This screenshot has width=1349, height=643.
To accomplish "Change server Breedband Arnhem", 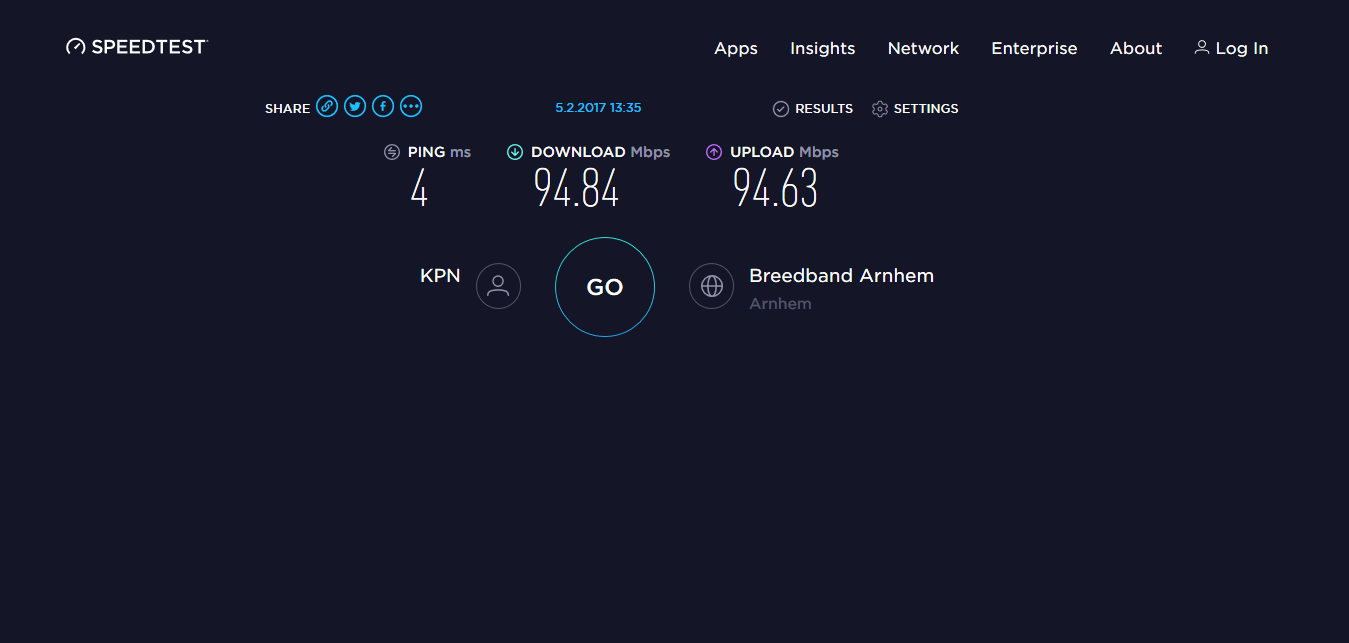I will [841, 276].
